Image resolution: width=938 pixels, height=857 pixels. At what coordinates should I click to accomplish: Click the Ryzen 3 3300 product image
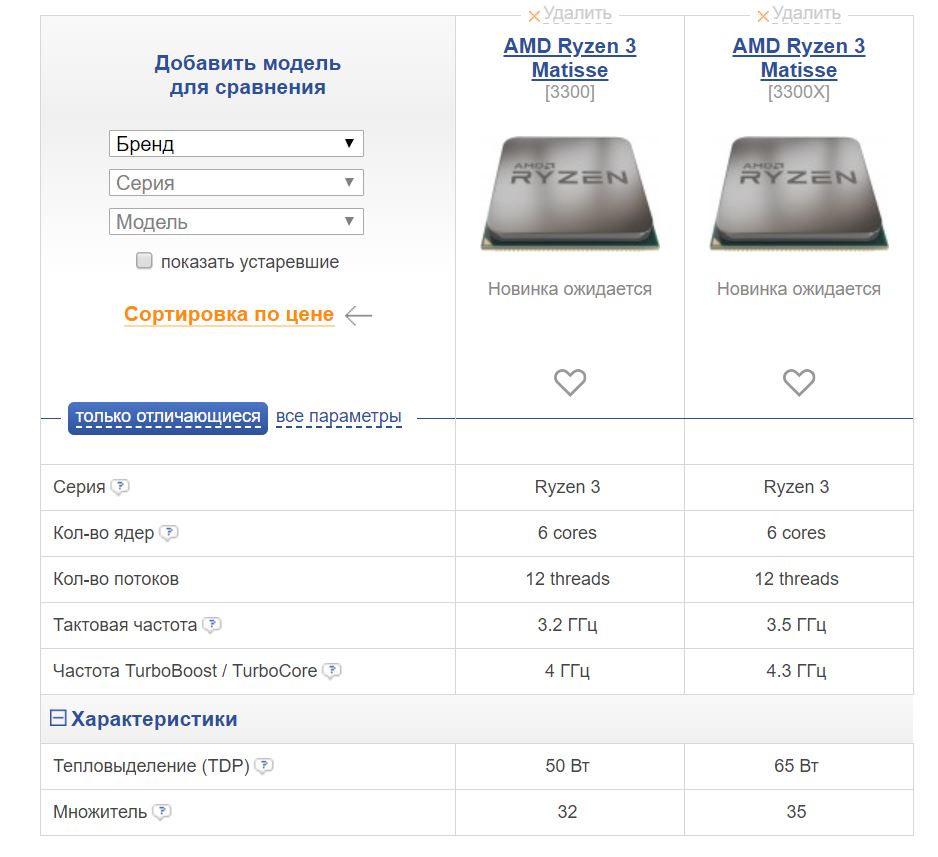tap(570, 195)
